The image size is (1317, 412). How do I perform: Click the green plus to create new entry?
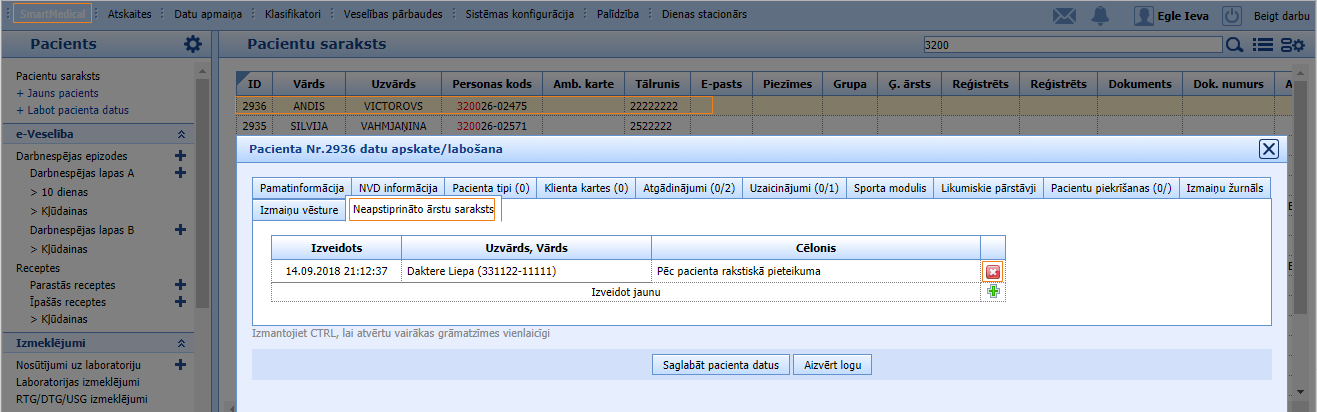point(993,292)
